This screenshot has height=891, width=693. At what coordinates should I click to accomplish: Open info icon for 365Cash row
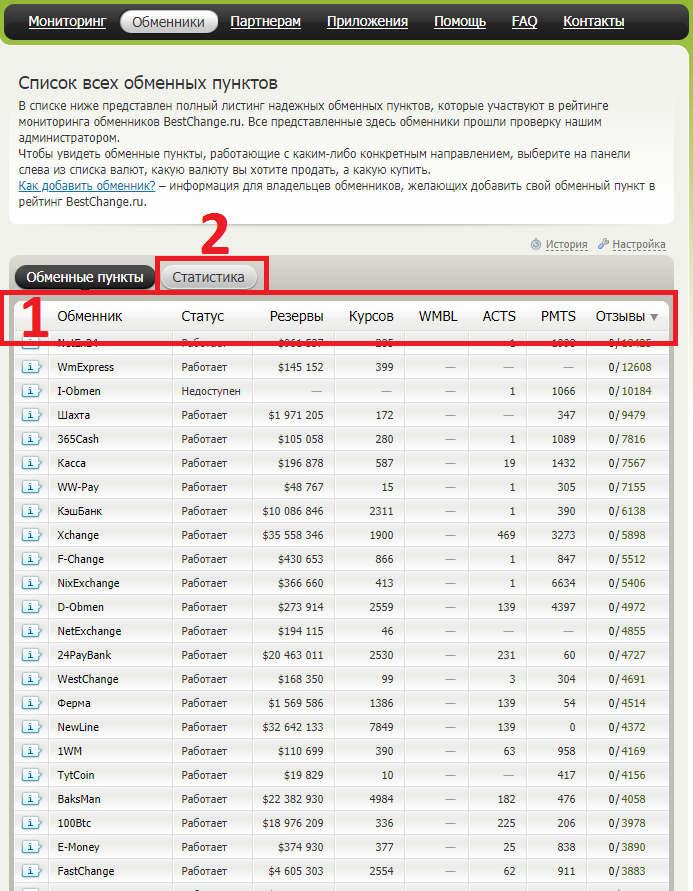(x=31, y=439)
